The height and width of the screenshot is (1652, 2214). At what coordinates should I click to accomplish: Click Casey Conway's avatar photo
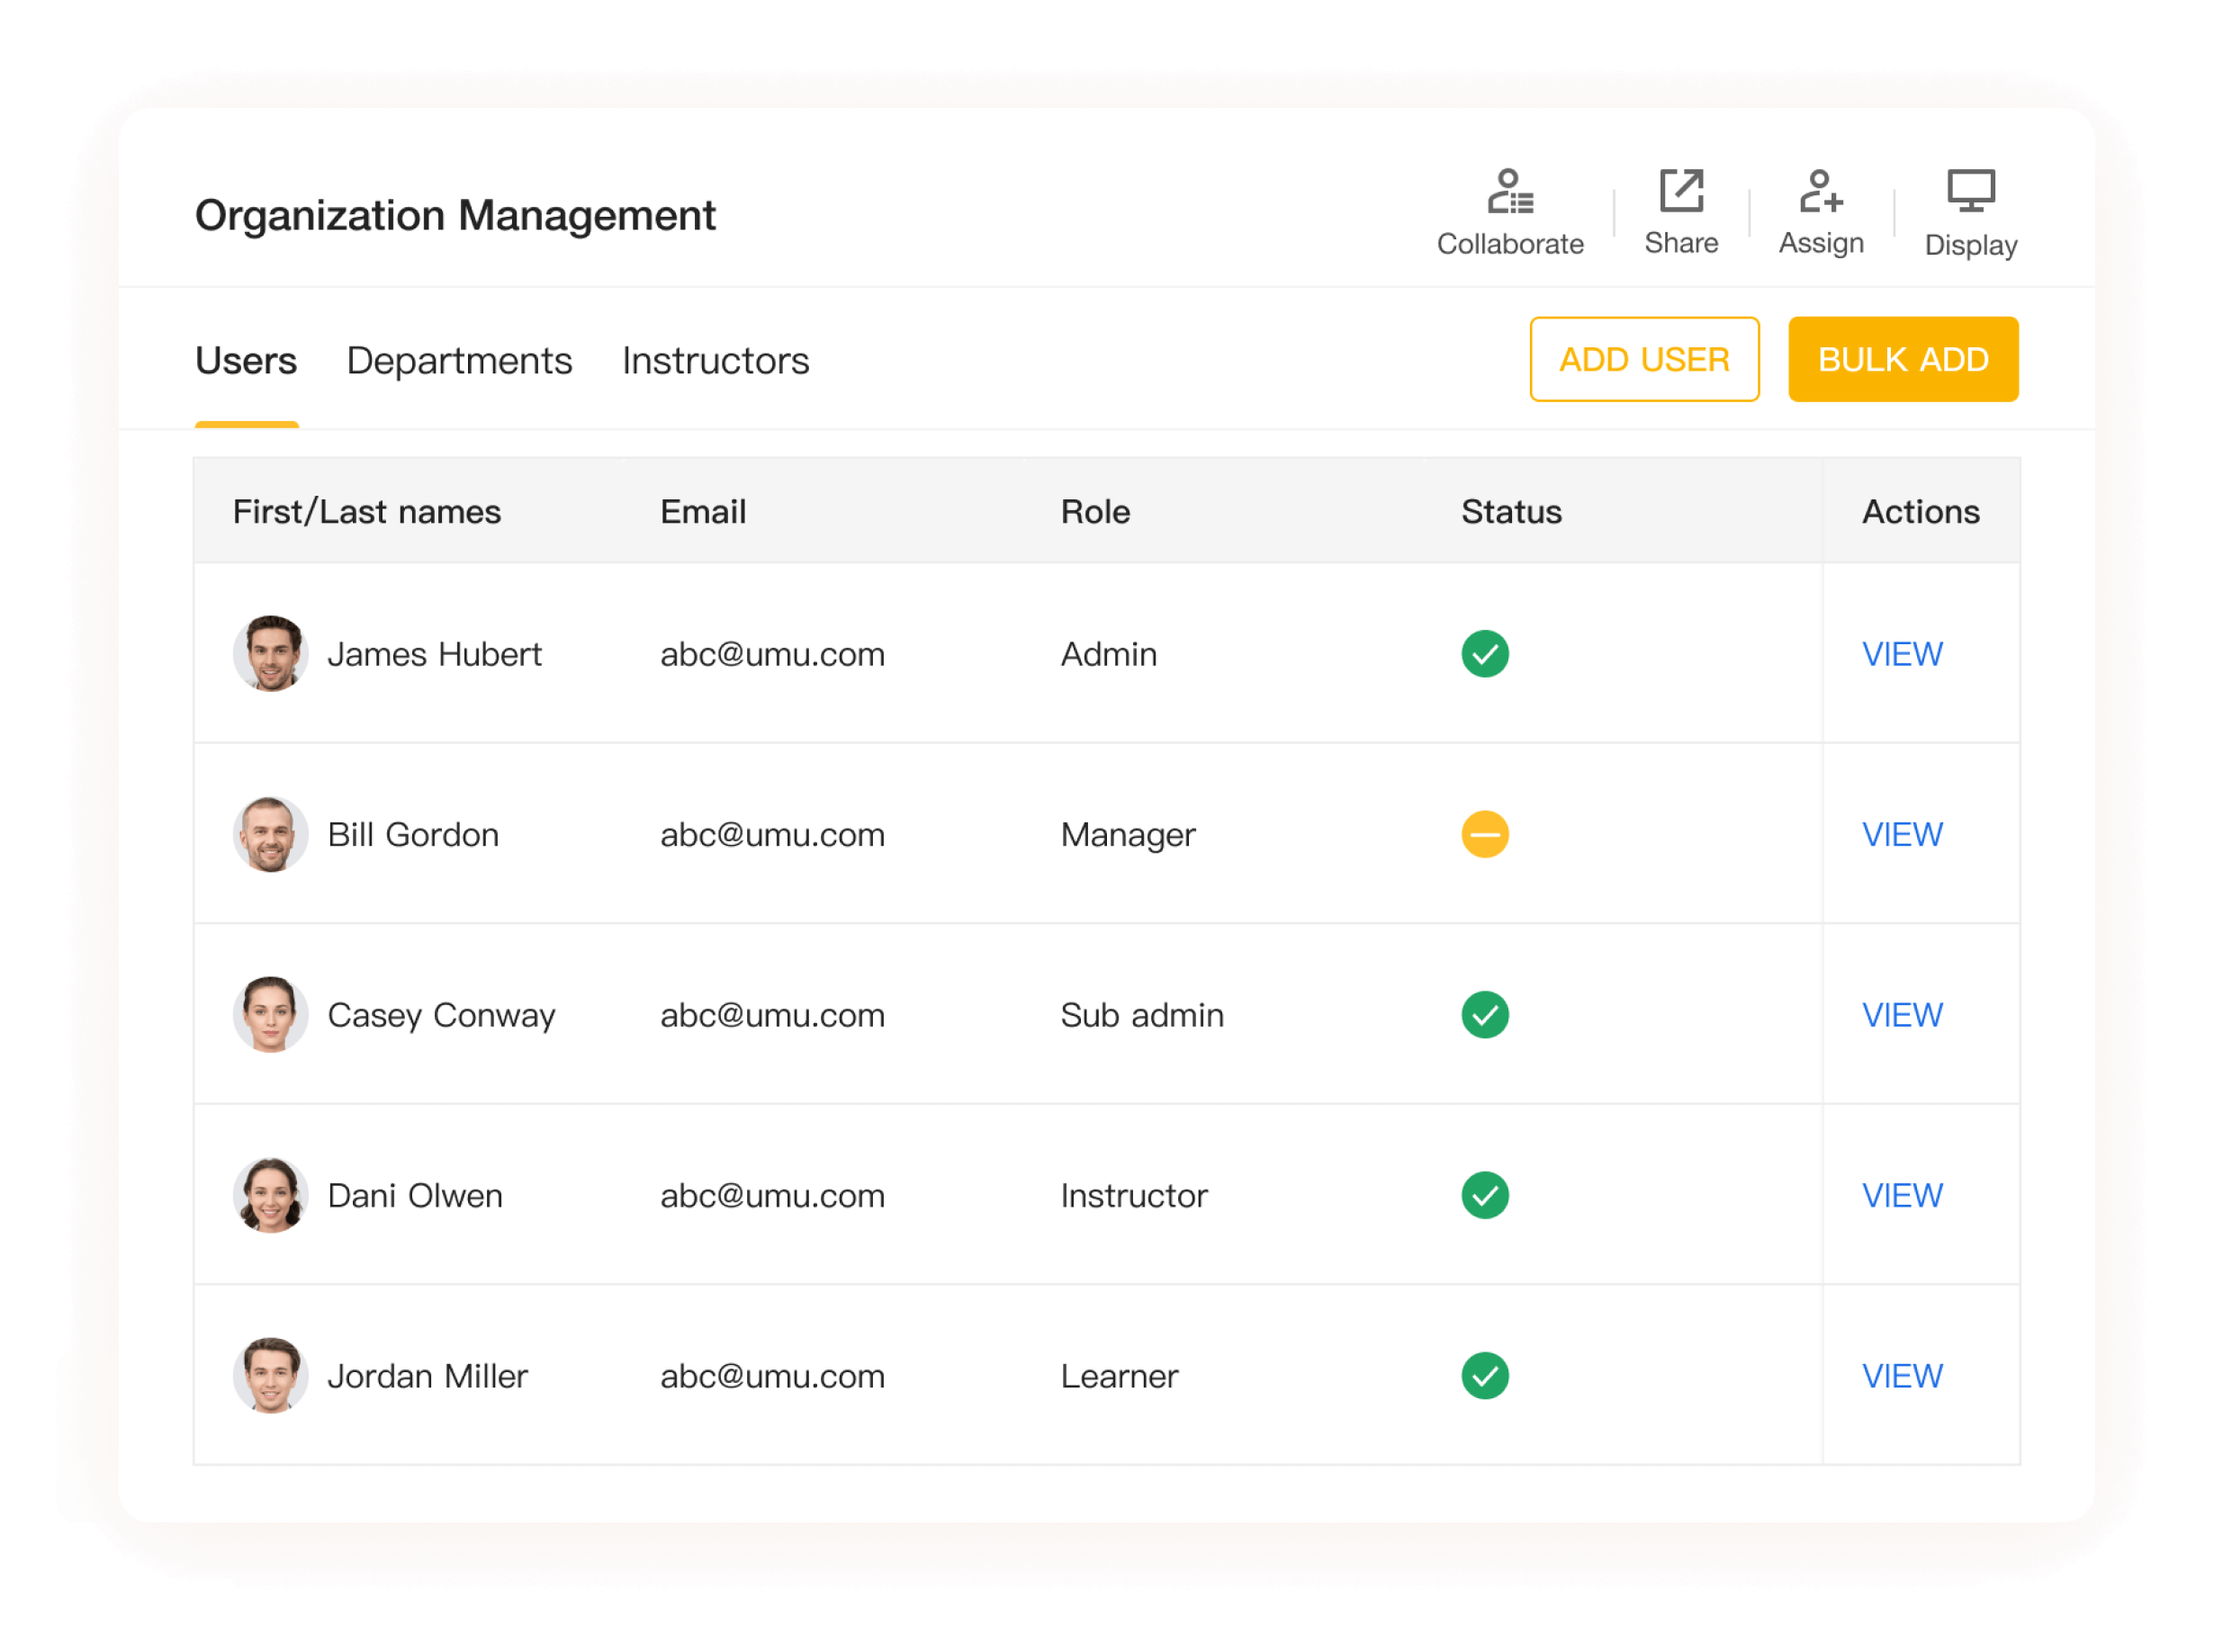click(270, 1015)
